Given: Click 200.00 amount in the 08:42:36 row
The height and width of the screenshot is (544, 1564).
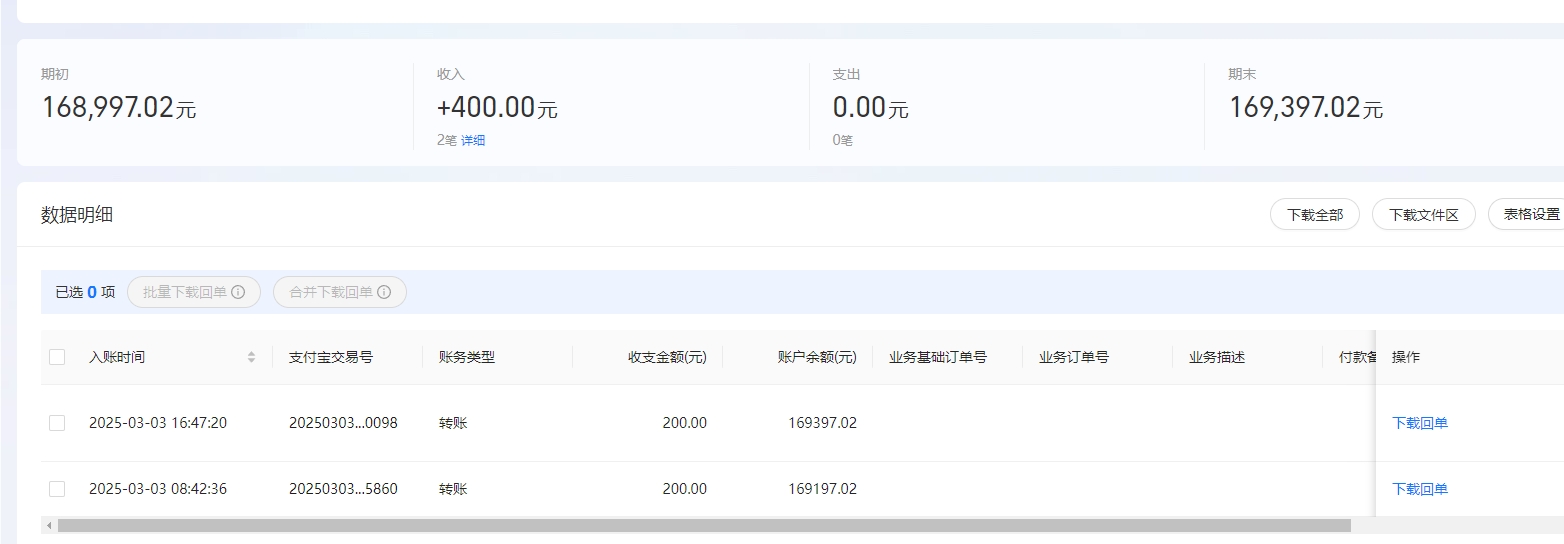Looking at the screenshot, I should pyautogui.click(x=684, y=489).
